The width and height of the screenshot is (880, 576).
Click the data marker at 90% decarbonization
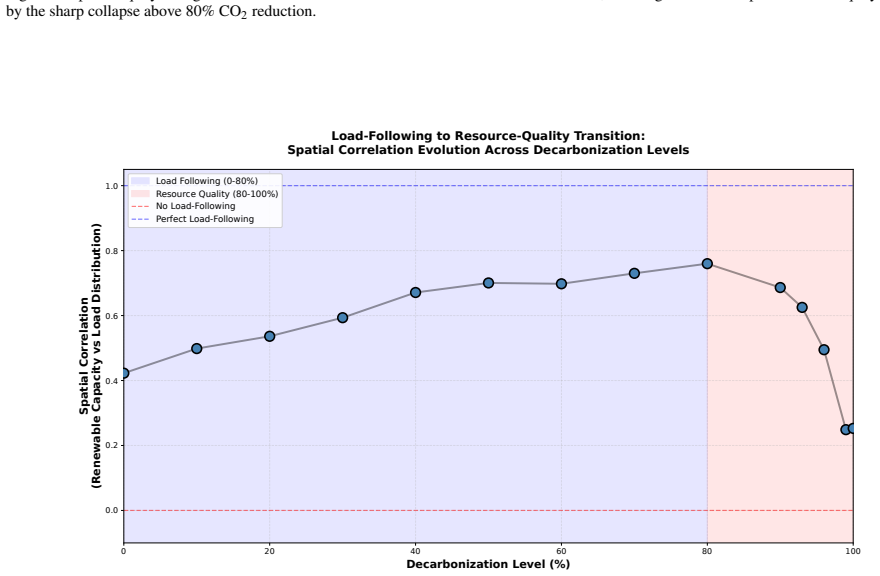(780, 287)
